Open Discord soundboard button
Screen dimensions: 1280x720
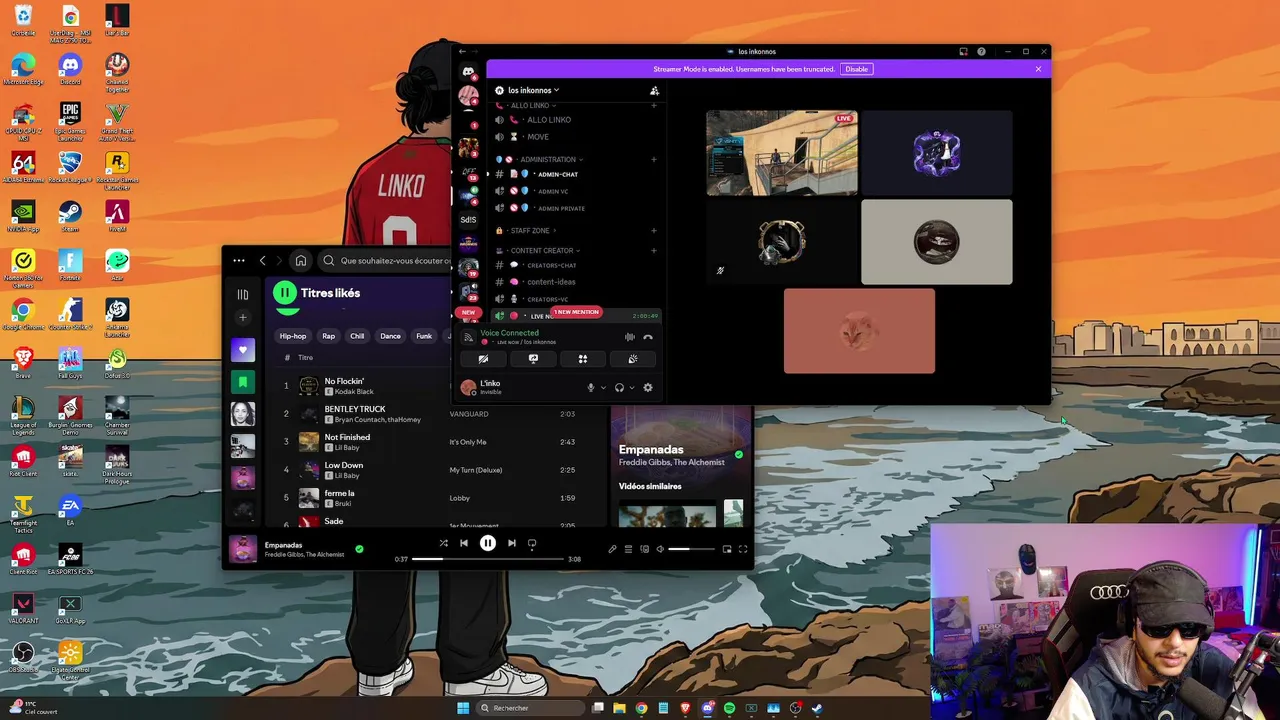(x=632, y=359)
